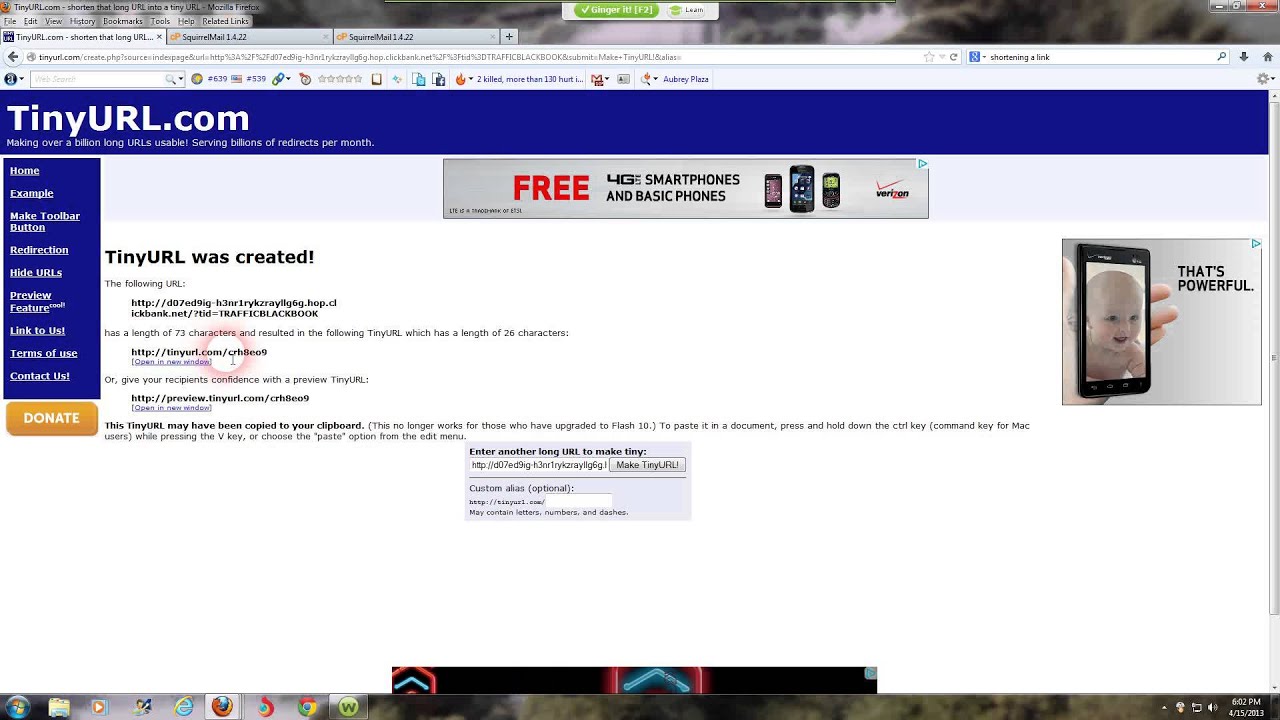Click the custom alias input field
Viewport: 1280px width, 720px height.
click(x=578, y=501)
